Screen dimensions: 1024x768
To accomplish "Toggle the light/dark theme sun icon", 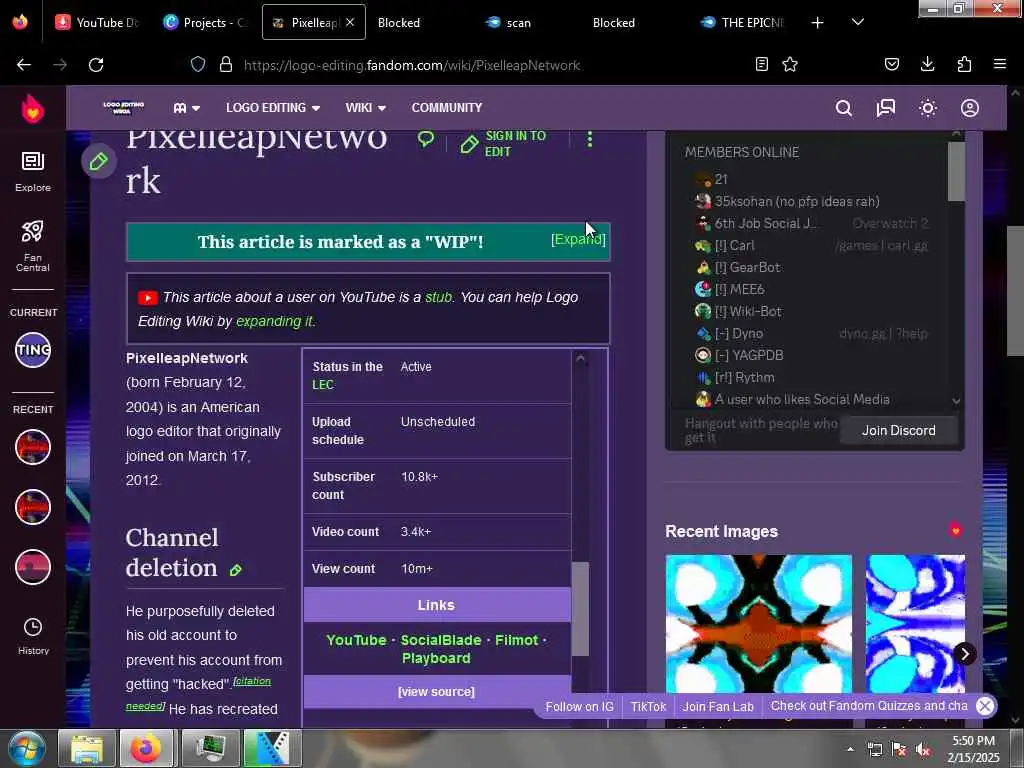I will coord(928,108).
